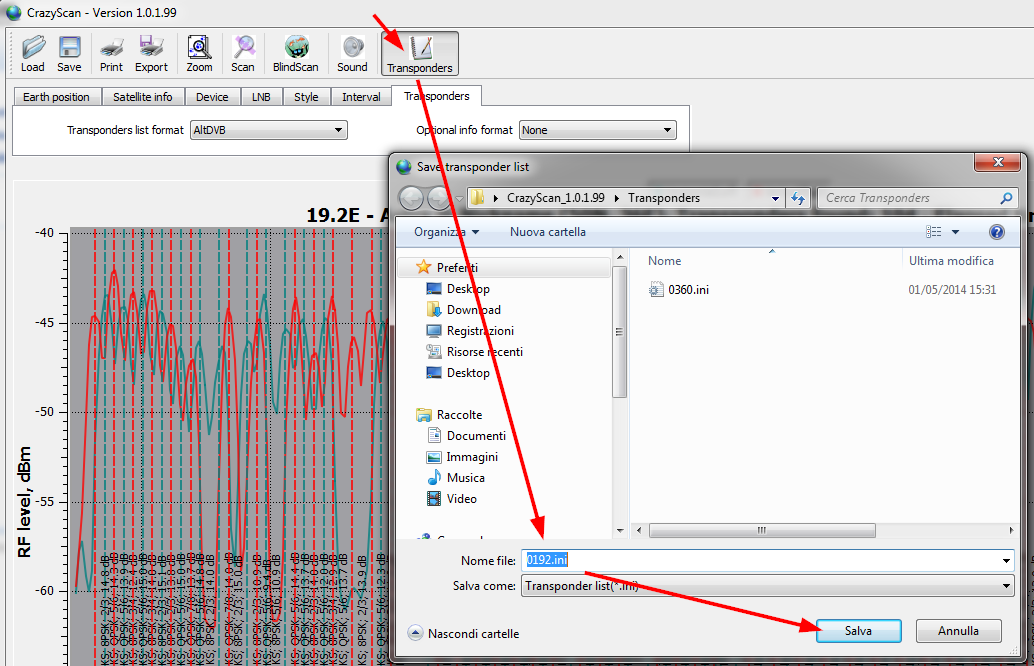Viewport: 1034px width, 666px height.
Task: Click the Load toolbar icon
Action: (32, 54)
